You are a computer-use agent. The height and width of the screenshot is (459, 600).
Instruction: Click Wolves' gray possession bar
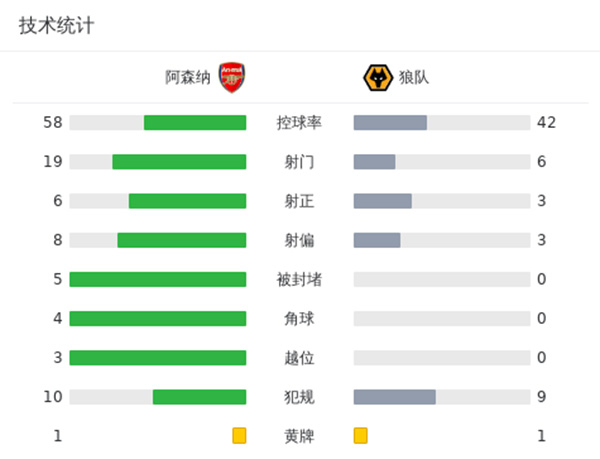tap(390, 123)
